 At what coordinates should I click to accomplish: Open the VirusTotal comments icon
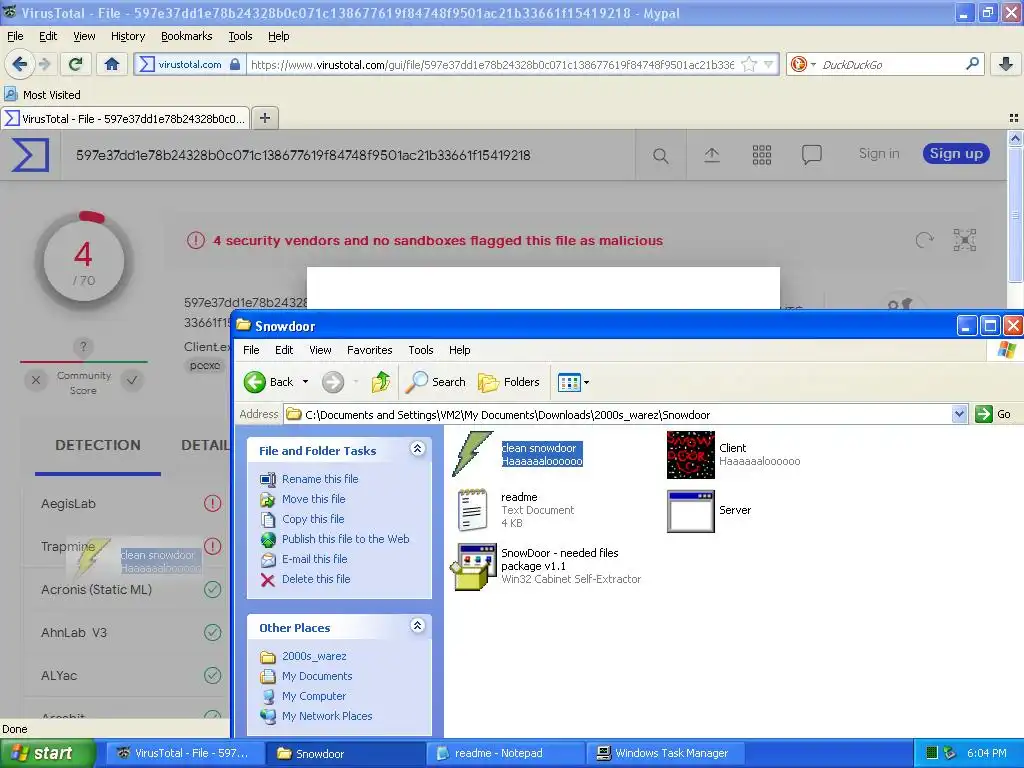pos(811,155)
